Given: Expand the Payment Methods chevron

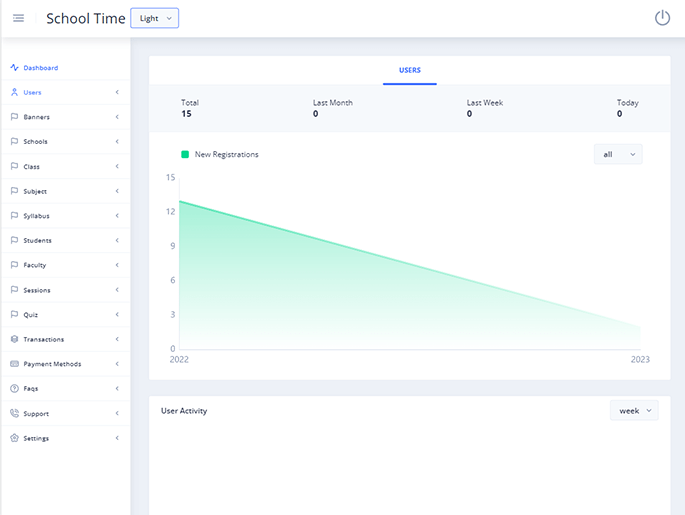Looking at the screenshot, I should tap(117, 363).
